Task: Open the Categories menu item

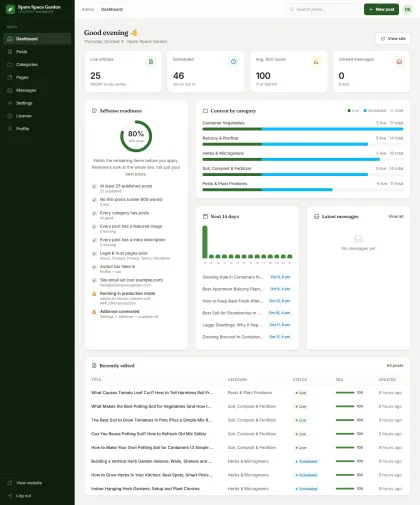Action: (37, 65)
